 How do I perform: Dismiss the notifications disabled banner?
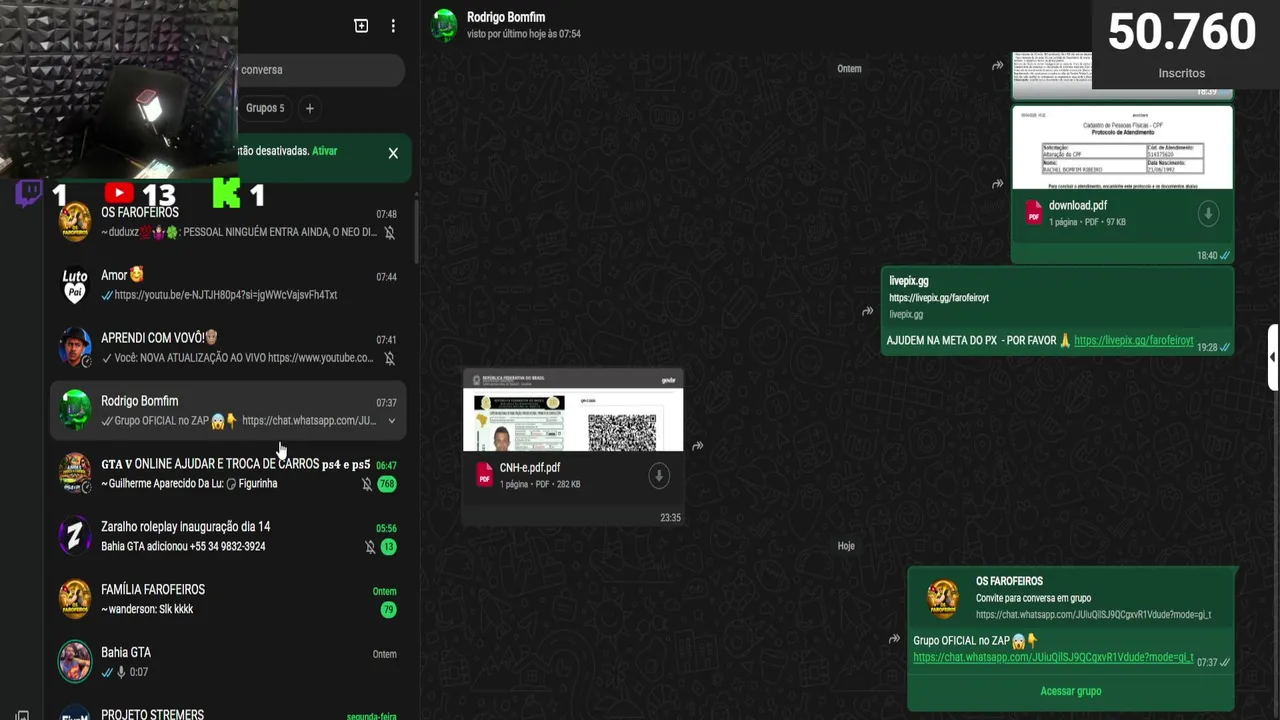pyautogui.click(x=393, y=153)
